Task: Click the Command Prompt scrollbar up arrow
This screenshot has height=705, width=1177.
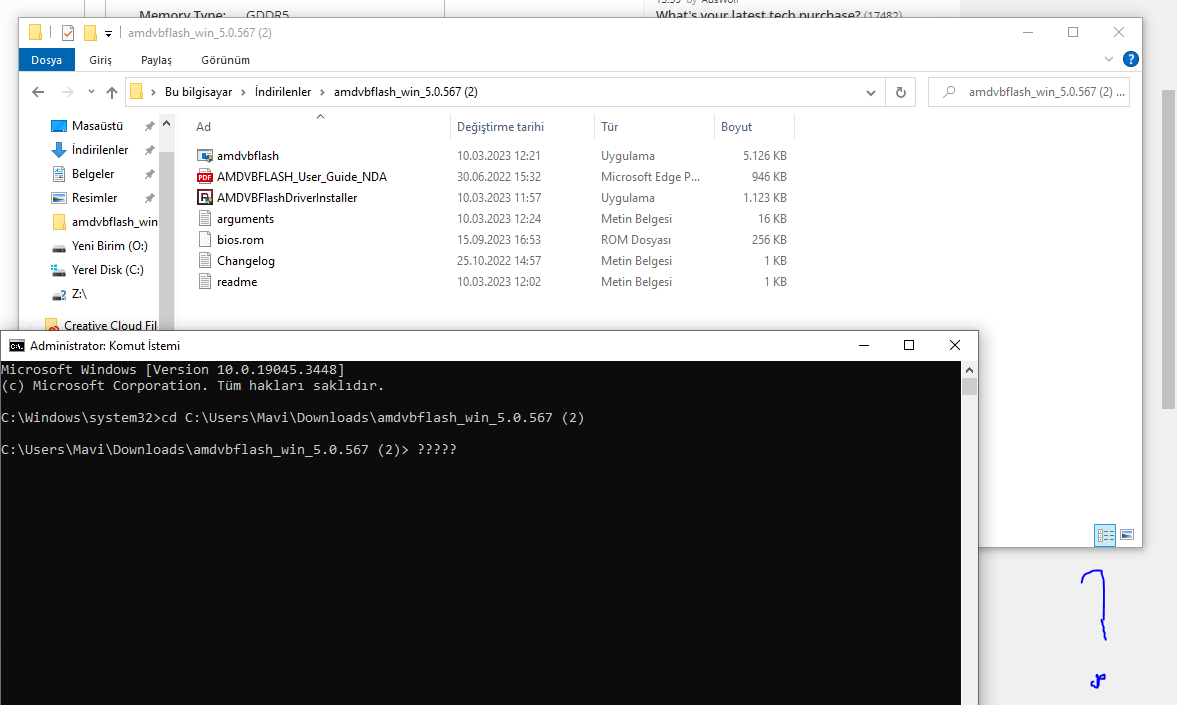Action: (969, 369)
